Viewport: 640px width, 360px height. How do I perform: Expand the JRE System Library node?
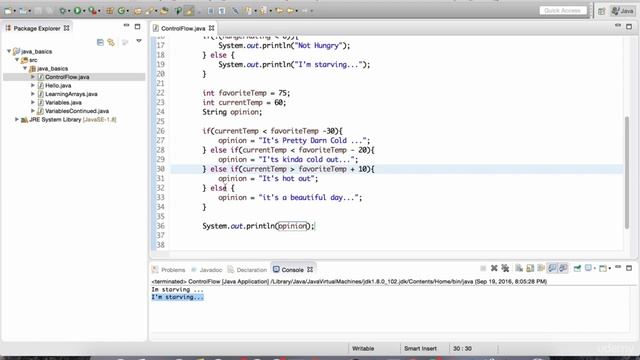point(17,119)
